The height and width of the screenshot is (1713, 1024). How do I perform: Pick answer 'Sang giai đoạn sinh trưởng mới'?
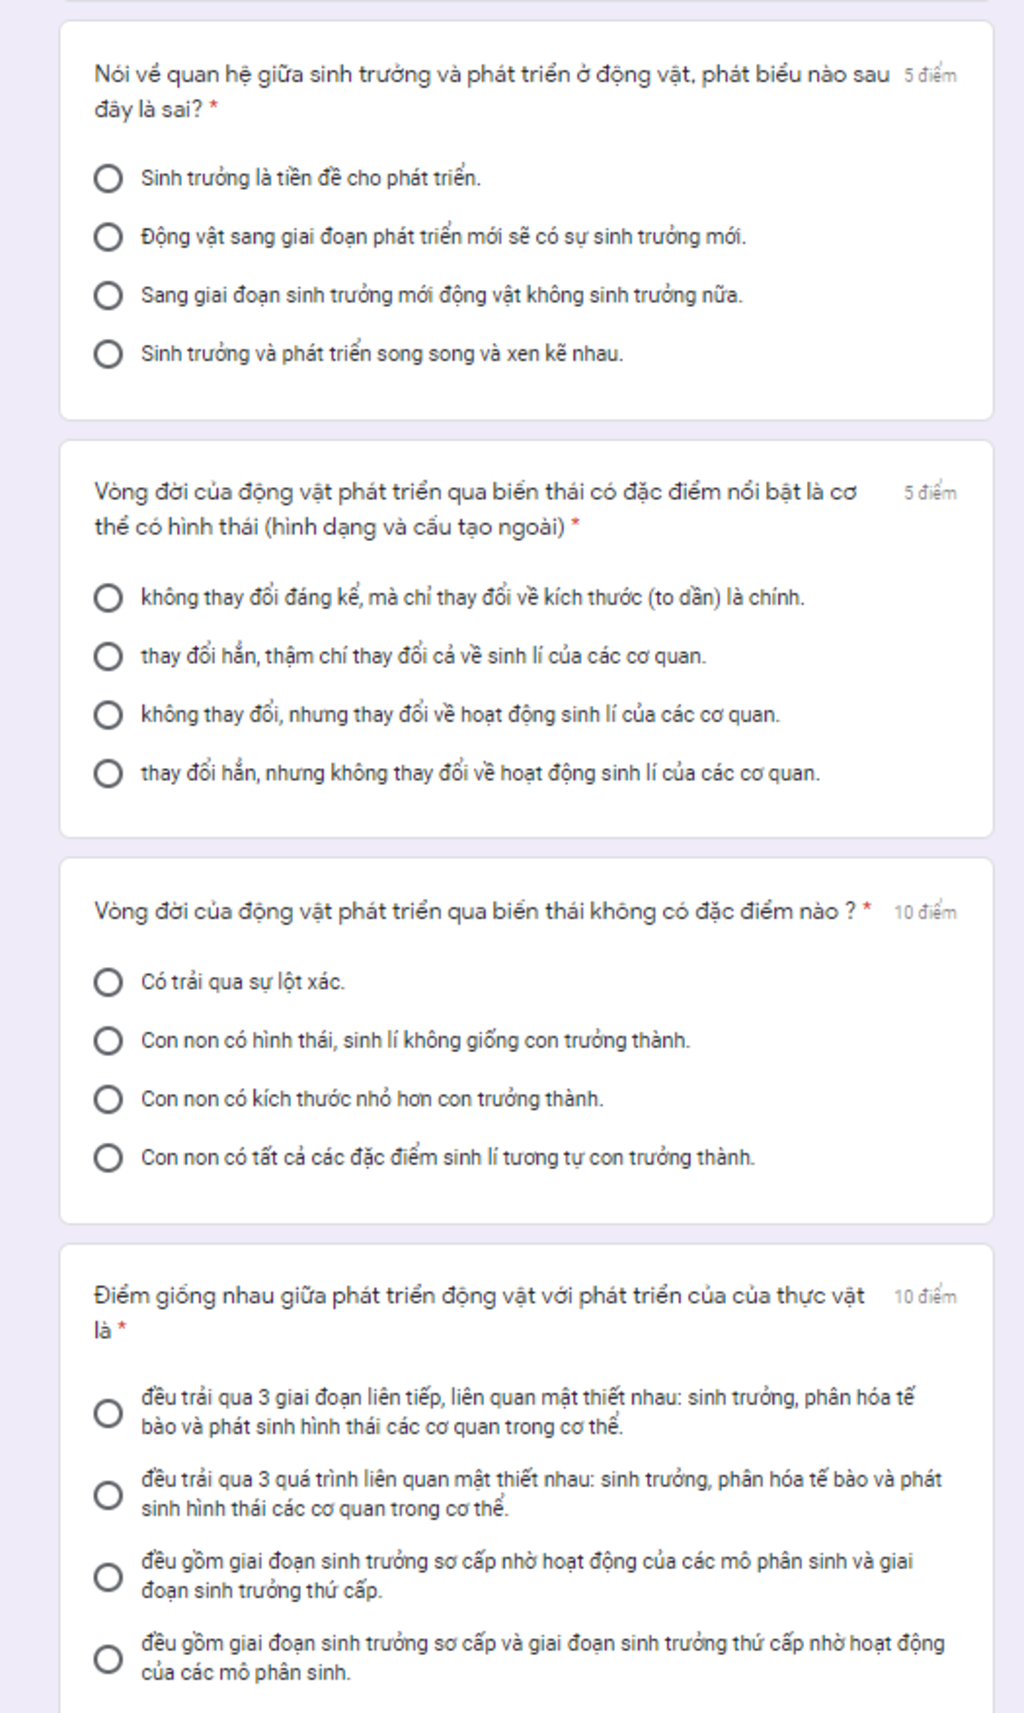(x=108, y=296)
